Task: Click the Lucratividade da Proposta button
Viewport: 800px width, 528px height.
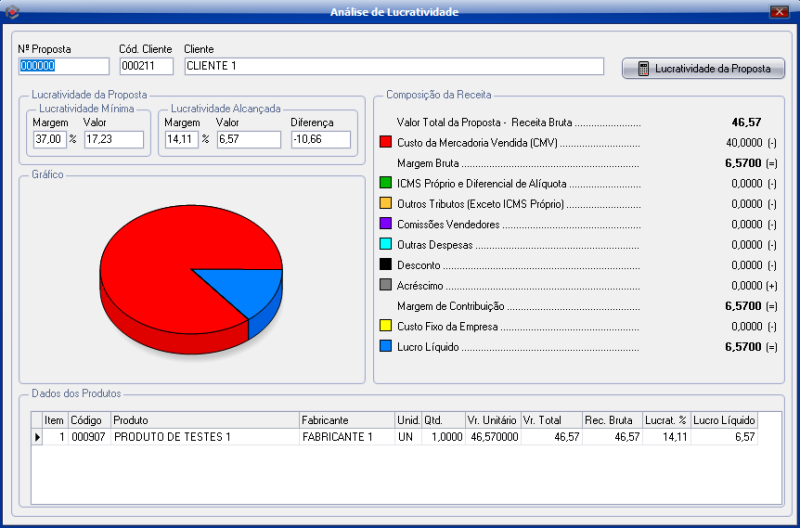Action: point(703,69)
